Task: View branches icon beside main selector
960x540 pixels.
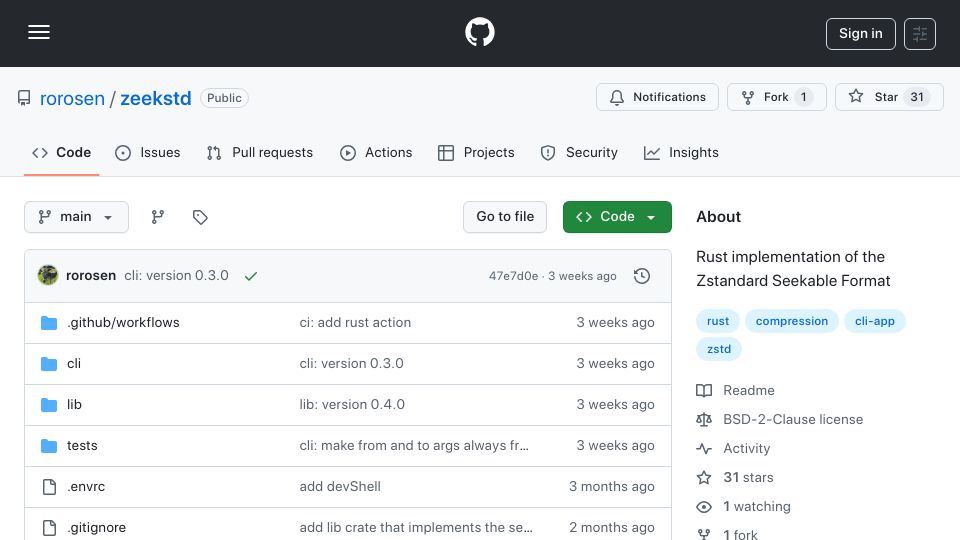Action: (x=158, y=217)
